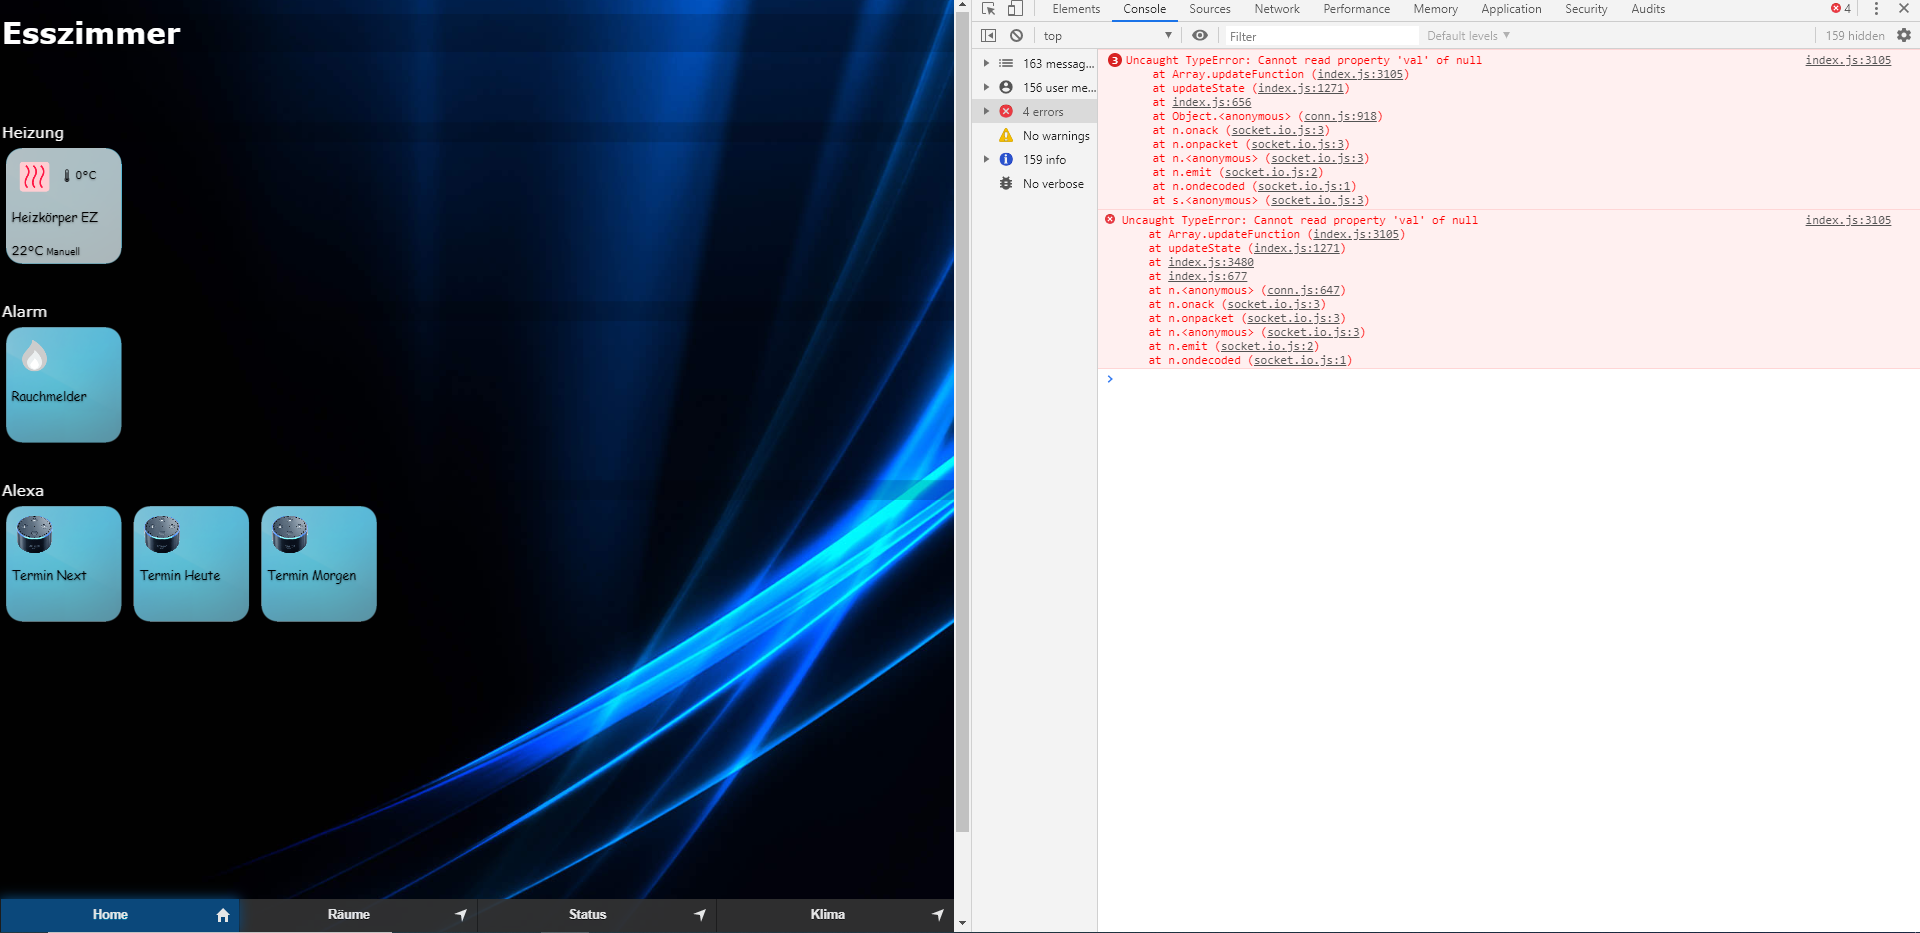Image resolution: width=1920 pixels, height=933 pixels.
Task: Expand the 4 errors group
Action: coord(986,112)
